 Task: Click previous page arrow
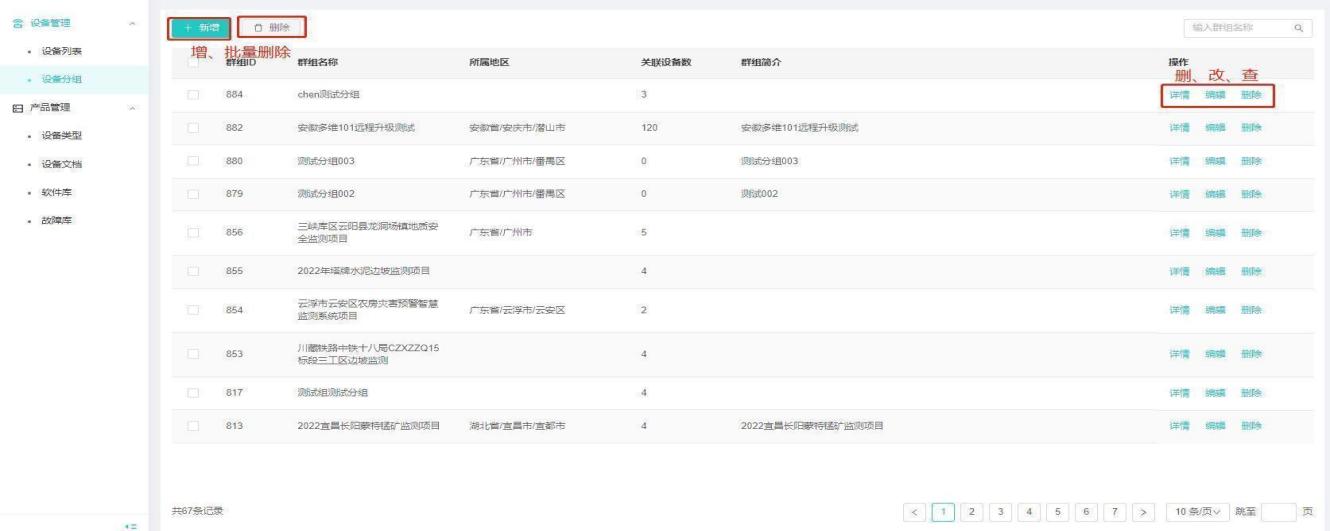[918, 511]
